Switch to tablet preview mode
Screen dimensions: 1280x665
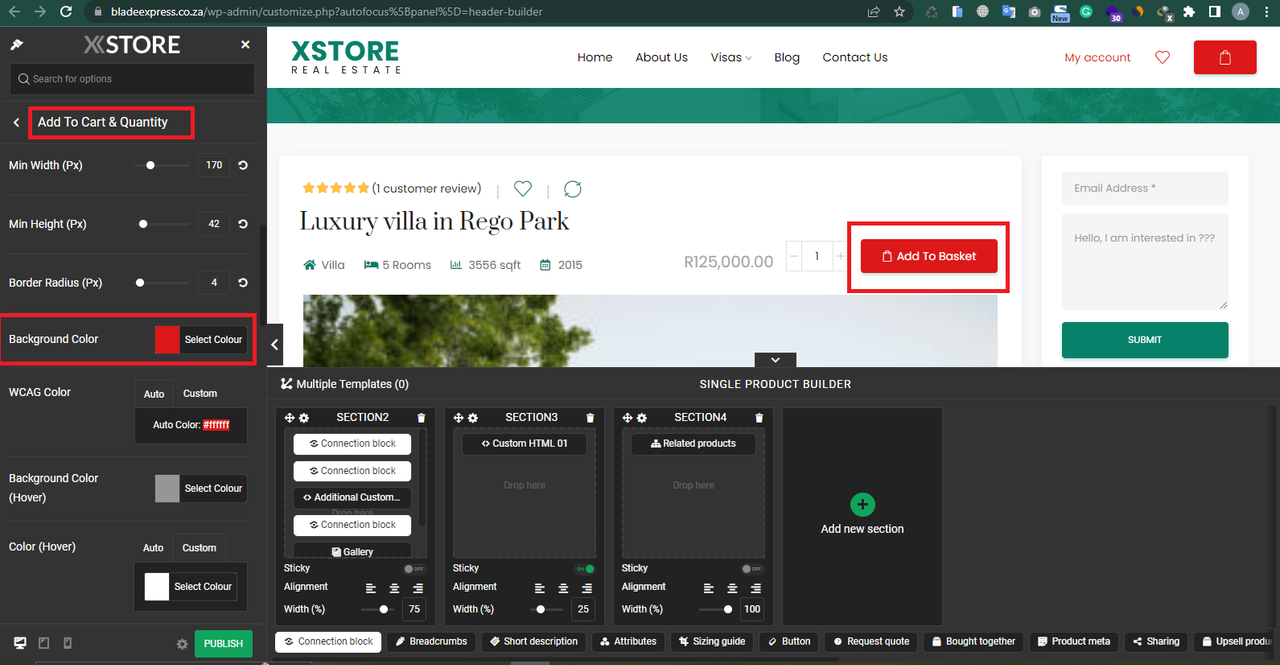(44, 643)
